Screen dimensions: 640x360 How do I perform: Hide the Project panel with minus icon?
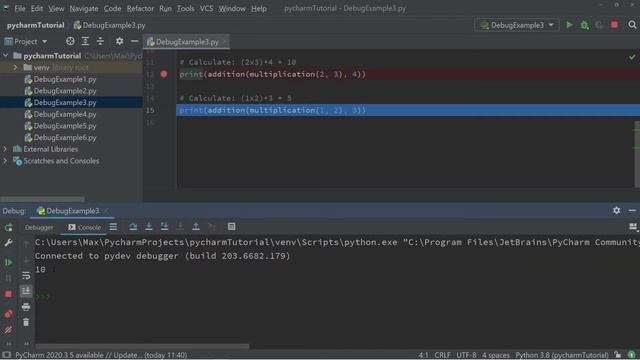[134, 41]
